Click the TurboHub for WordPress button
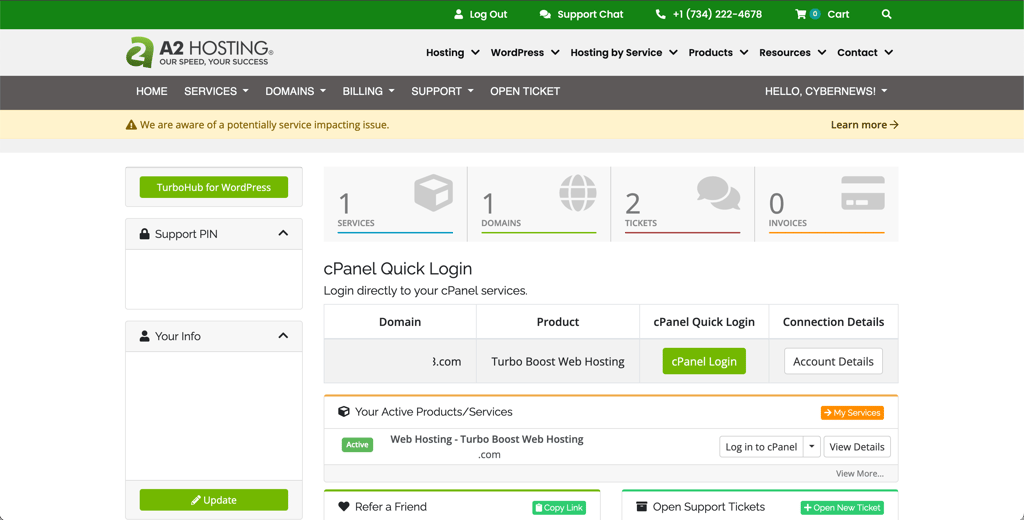1024x520 pixels. 214,187
